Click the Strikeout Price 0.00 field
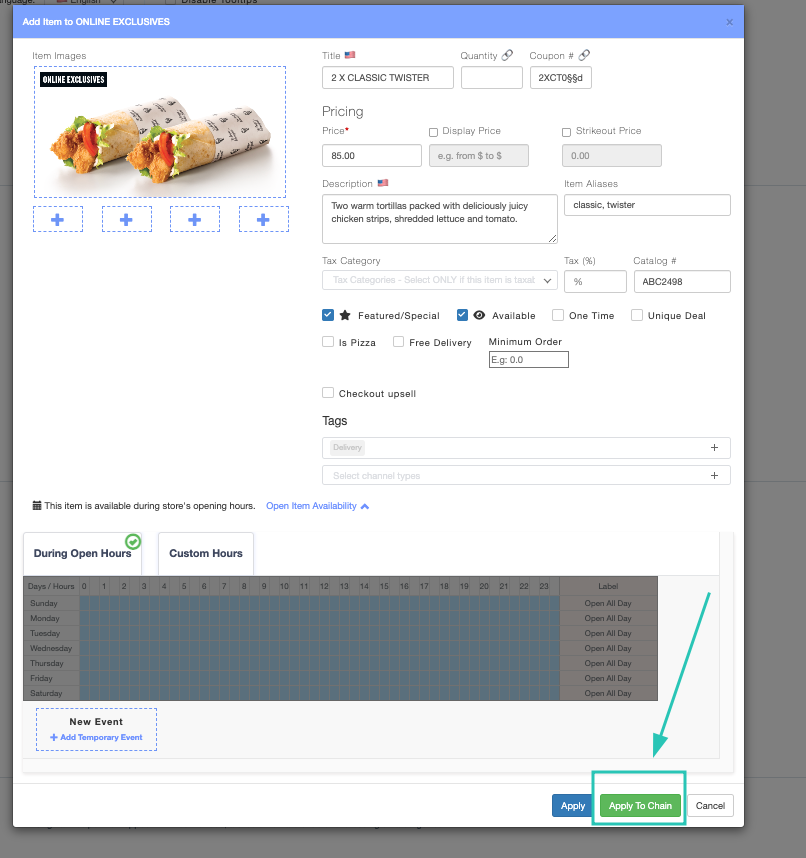 (x=612, y=155)
